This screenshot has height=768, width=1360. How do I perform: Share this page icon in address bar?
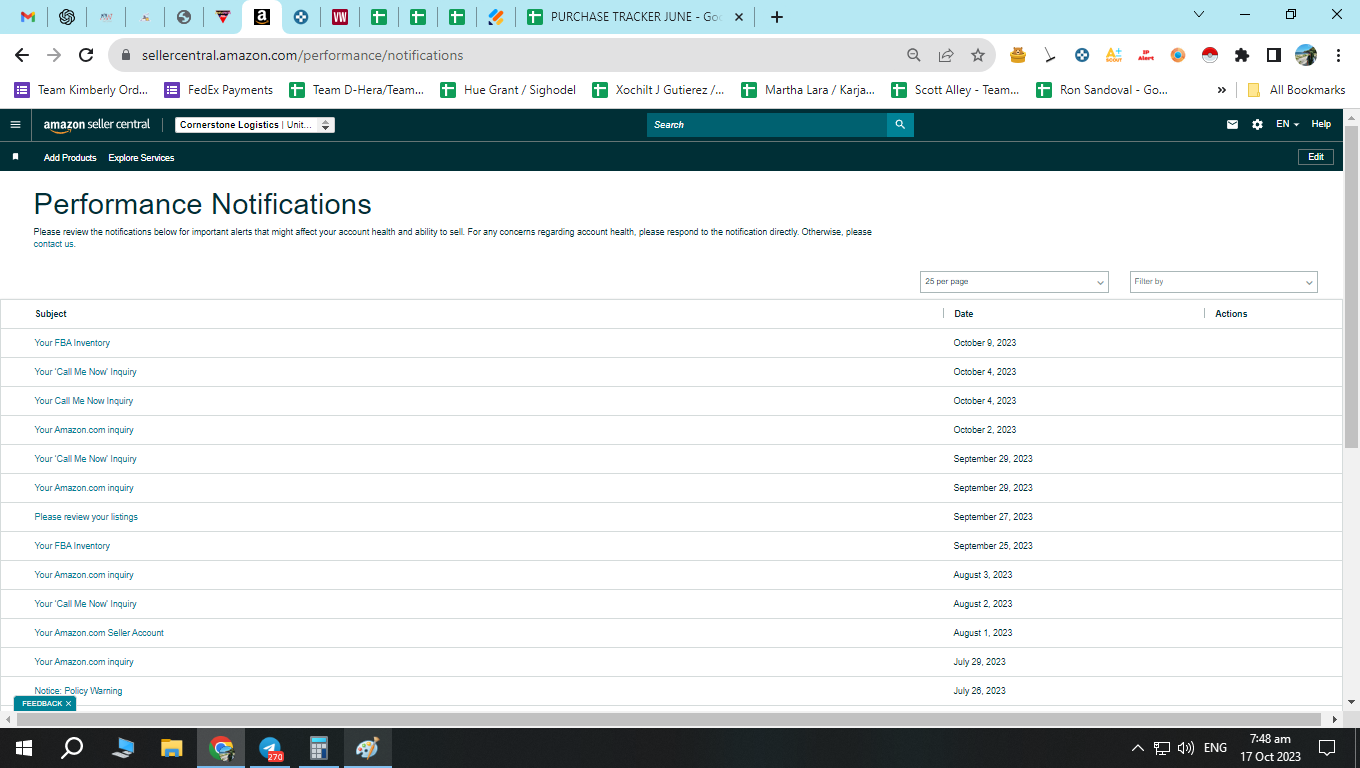[946, 55]
